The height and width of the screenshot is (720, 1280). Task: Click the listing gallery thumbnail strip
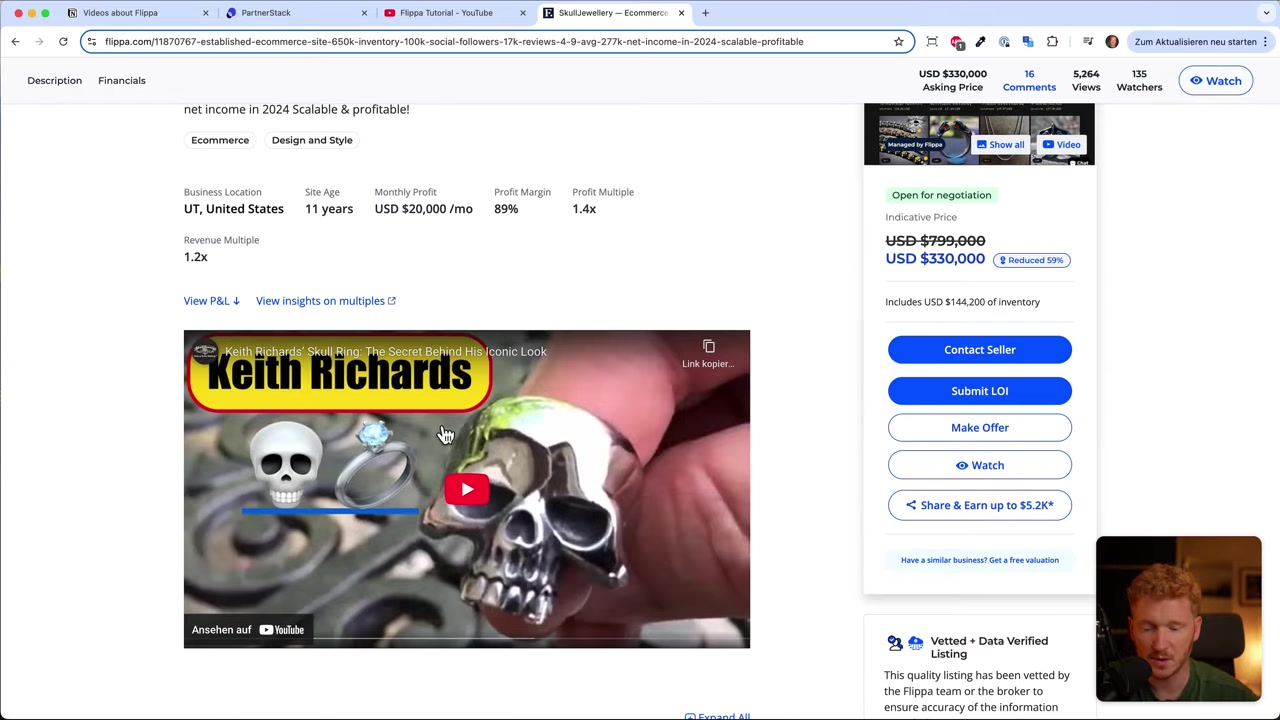tap(979, 134)
